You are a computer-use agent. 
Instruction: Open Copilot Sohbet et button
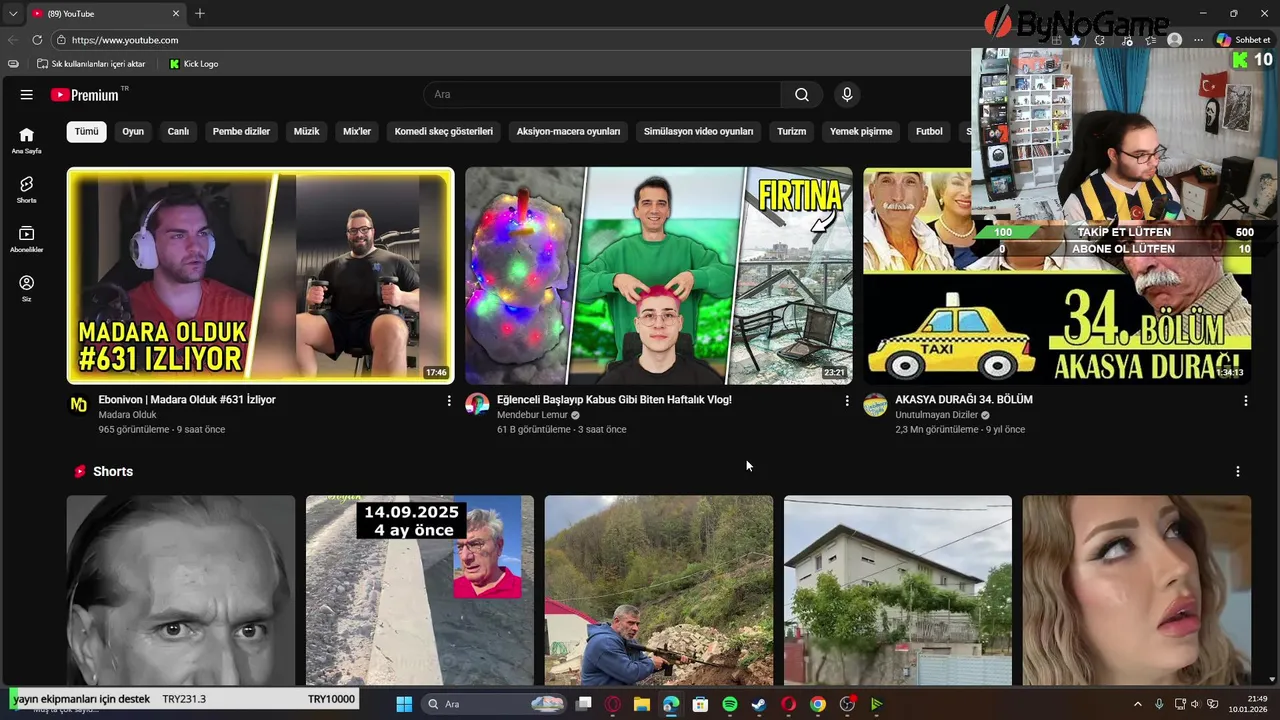coord(1243,40)
